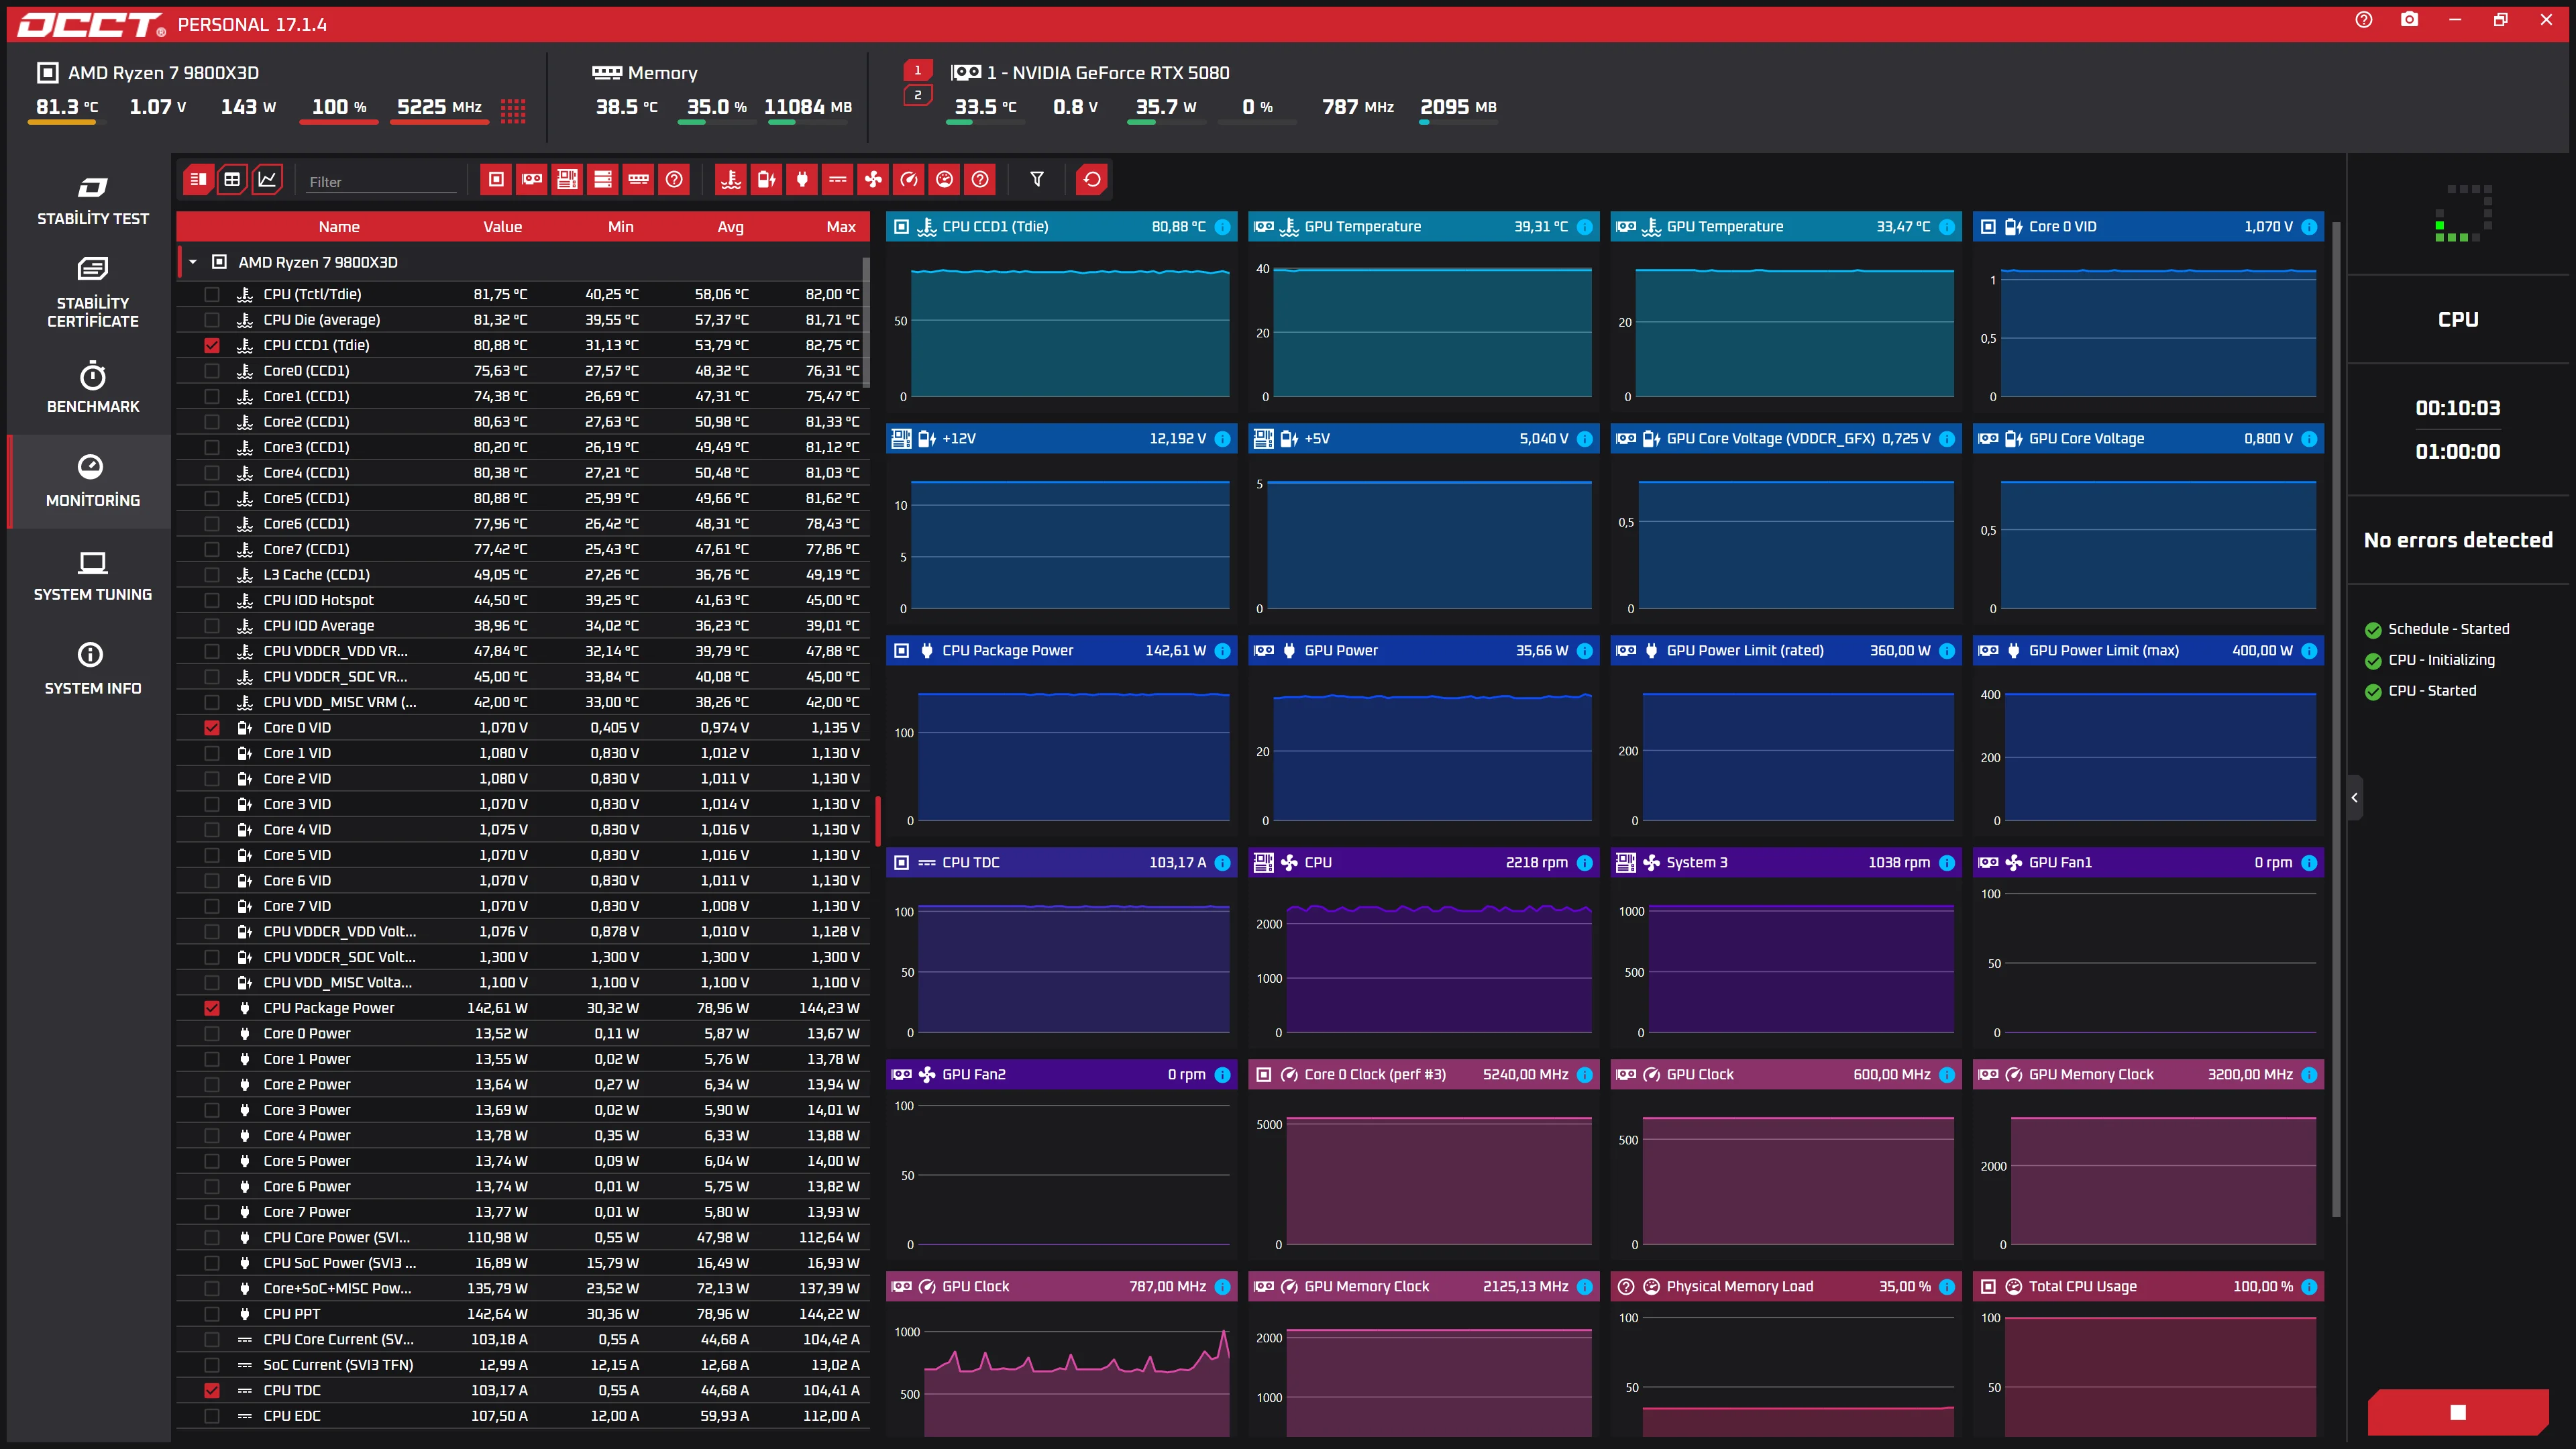Open the Stability Certificate section
Viewport: 2576px width, 1449px height.
coord(92,293)
